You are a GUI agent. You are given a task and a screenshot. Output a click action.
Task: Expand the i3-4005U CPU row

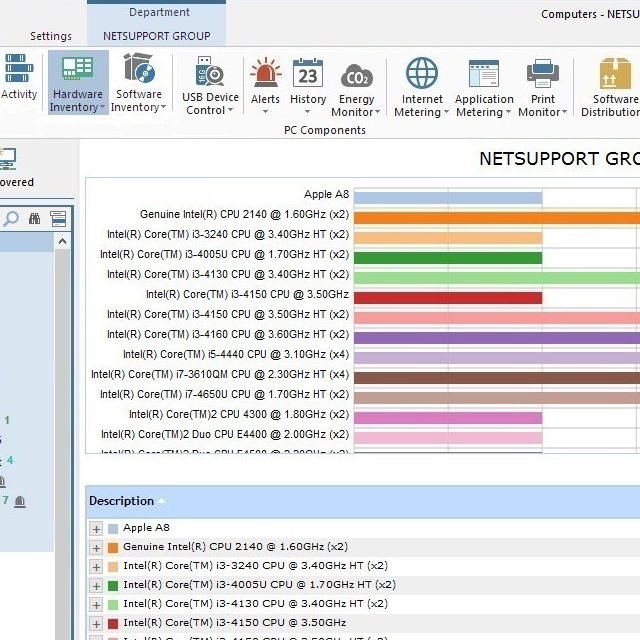[x=96, y=586]
